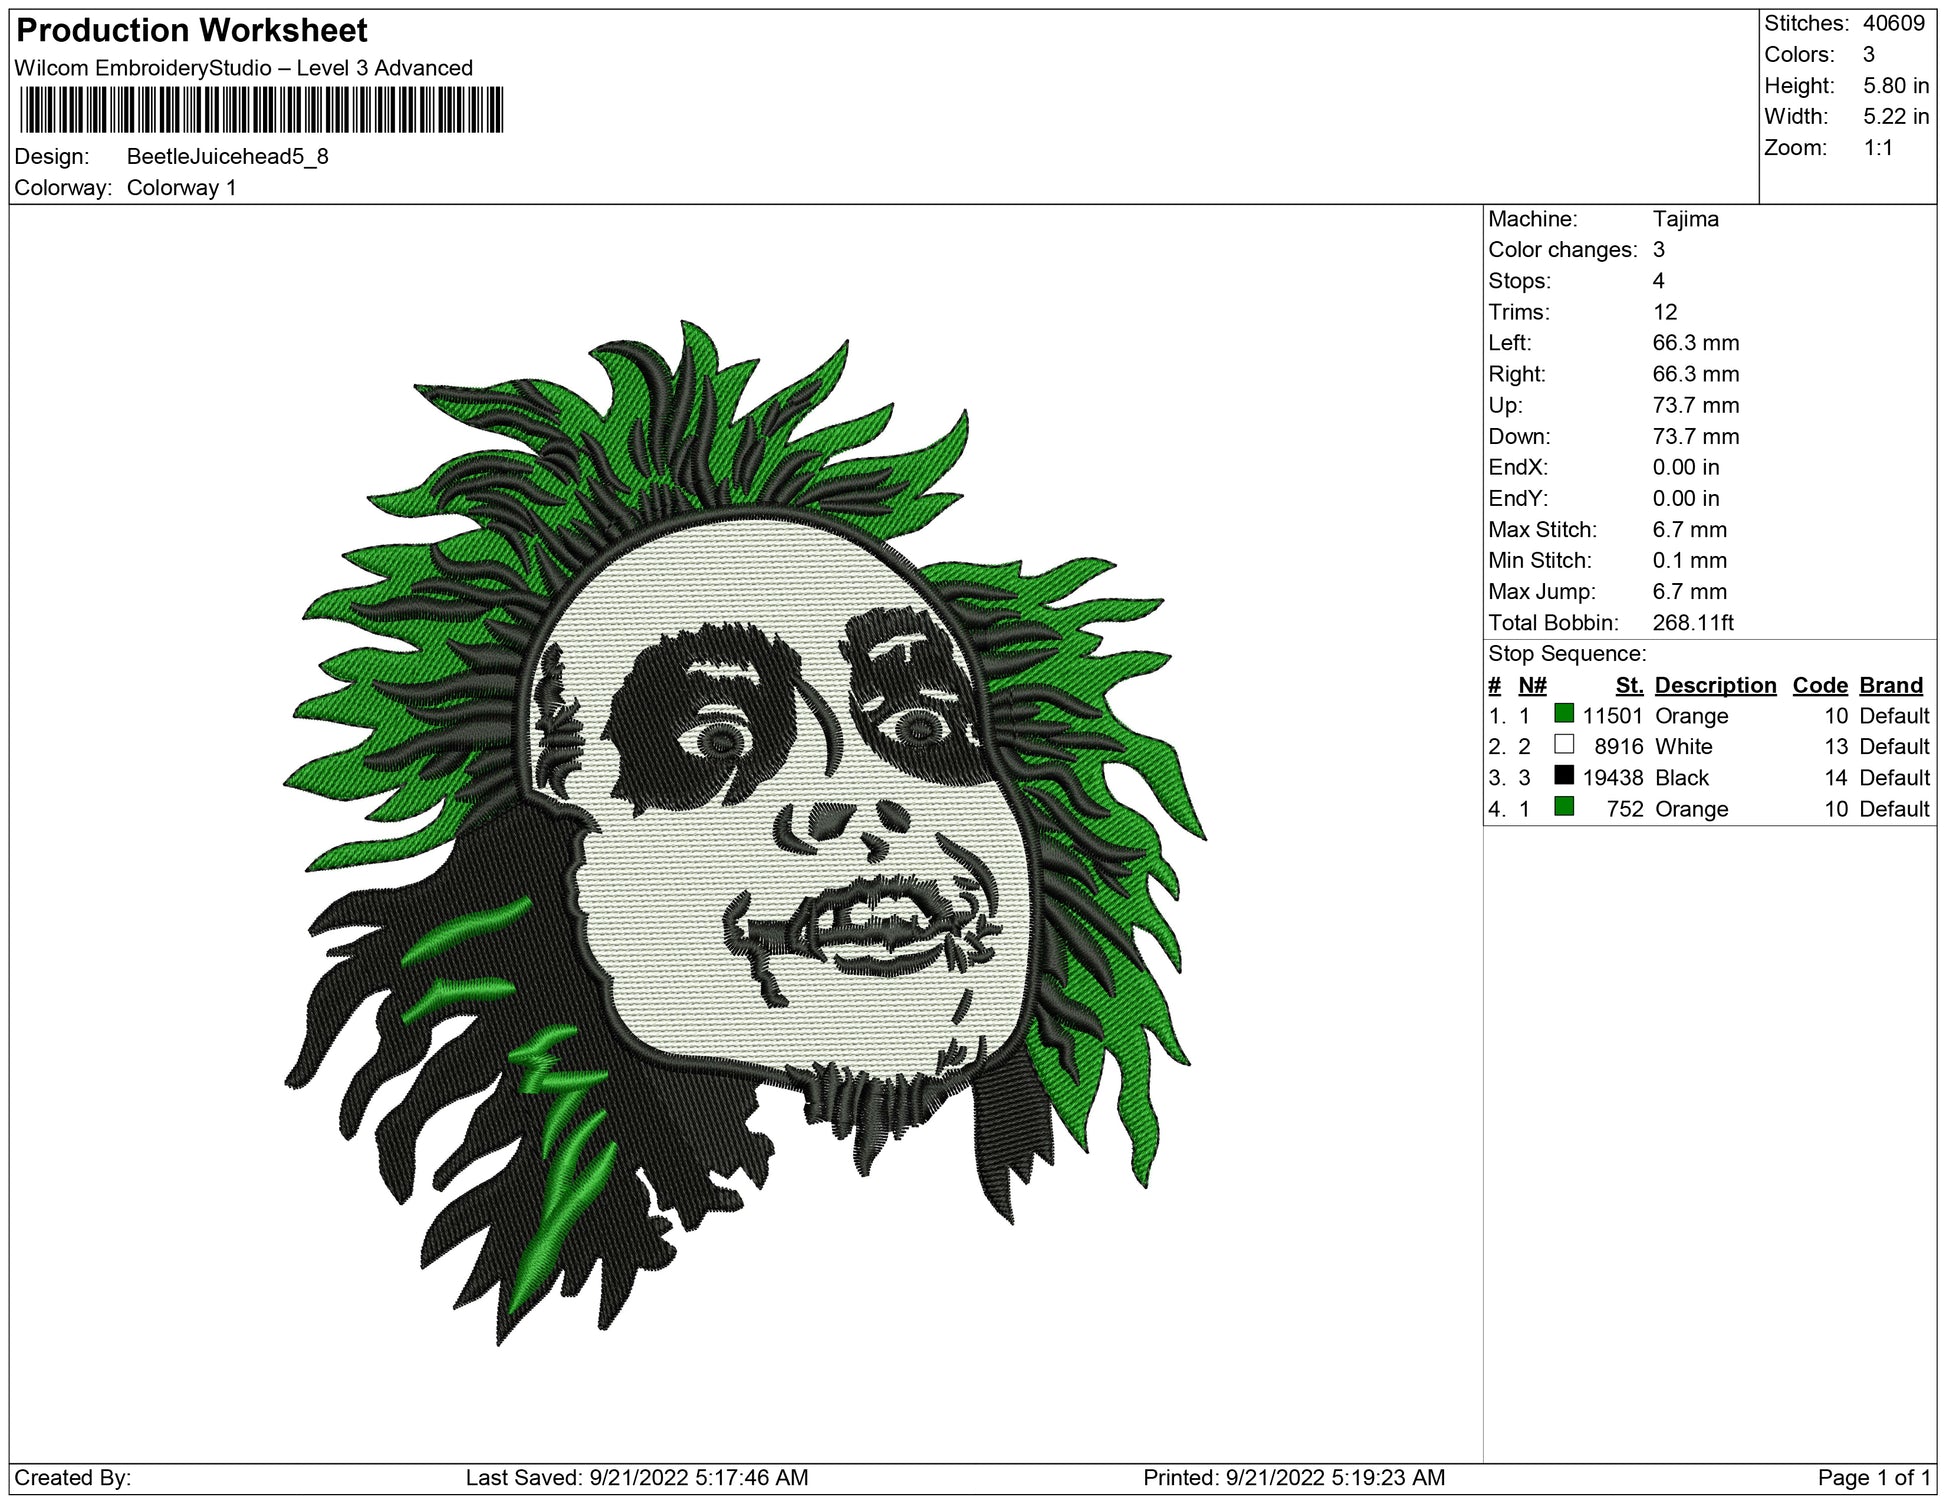Screen dimensions: 1946x1497
Task: Click the green swatch in stop row 4
Action: click(x=1564, y=807)
